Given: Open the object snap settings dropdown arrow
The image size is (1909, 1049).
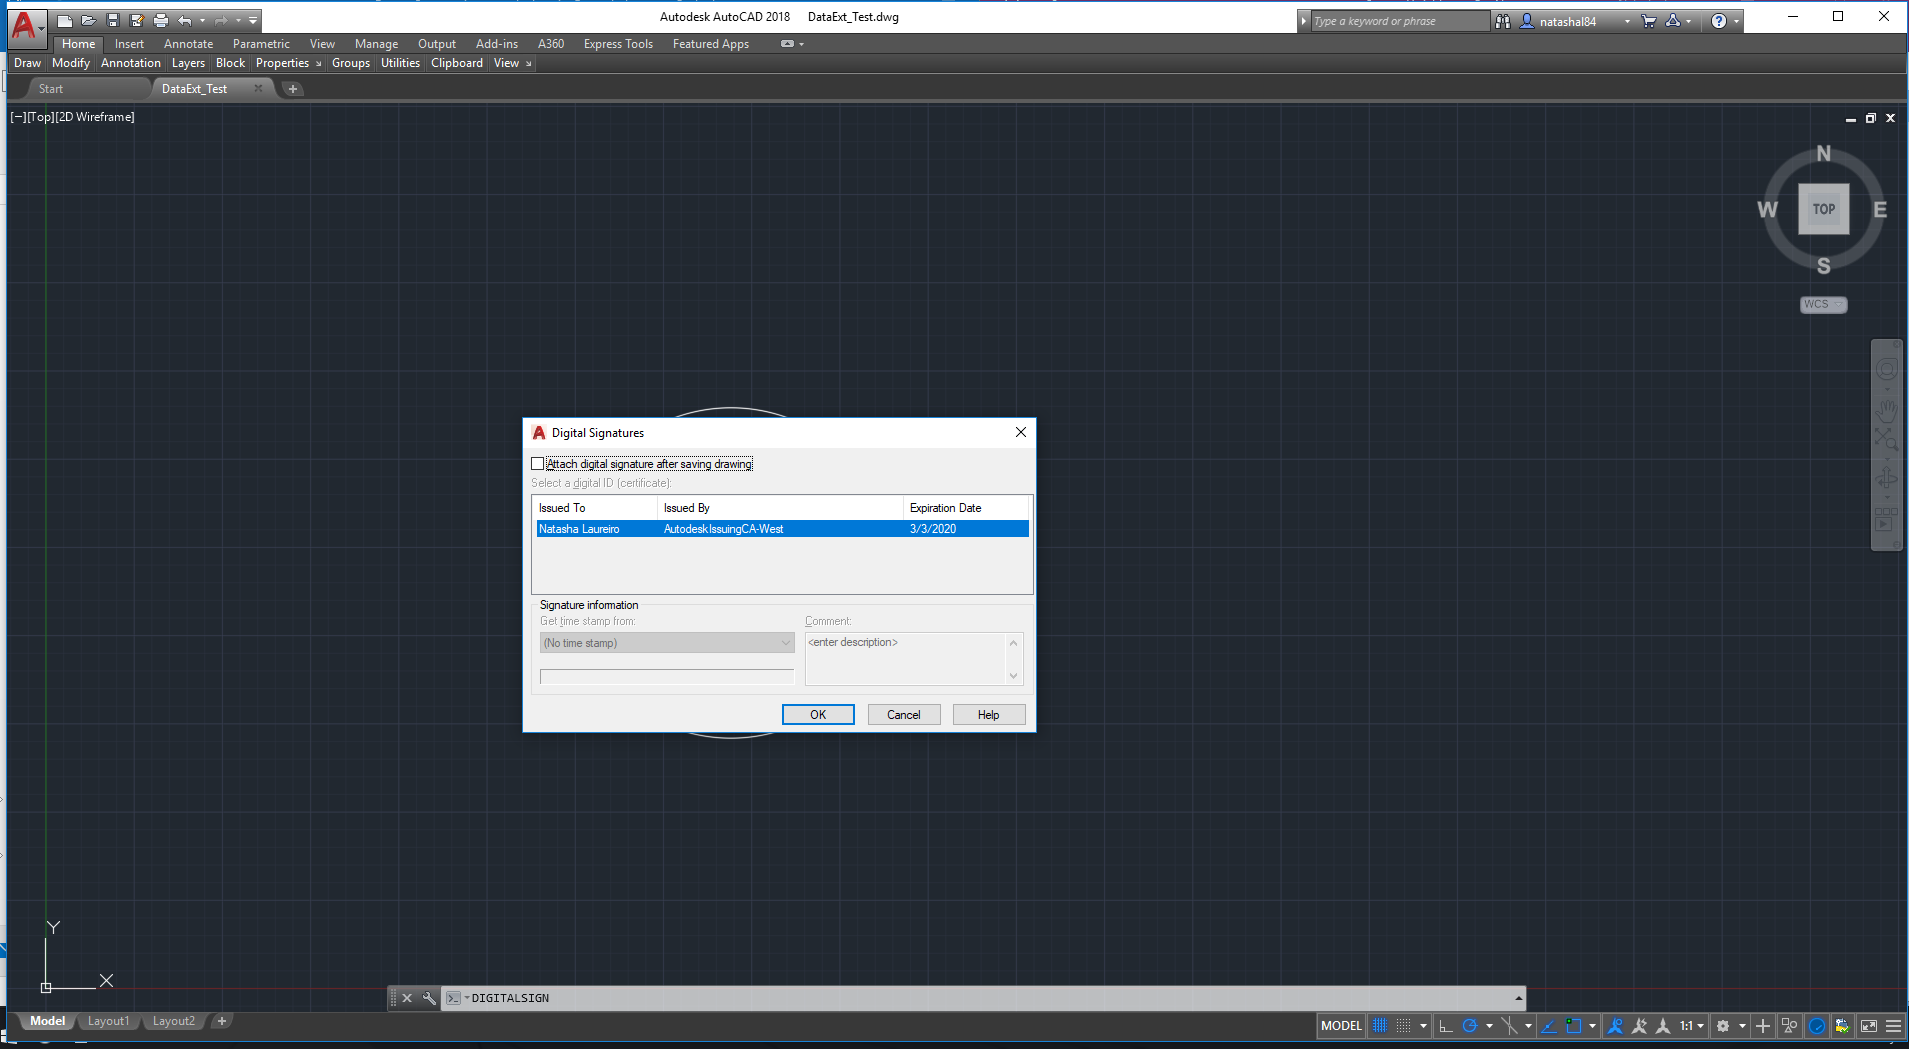Looking at the screenshot, I should pyautogui.click(x=1592, y=1026).
